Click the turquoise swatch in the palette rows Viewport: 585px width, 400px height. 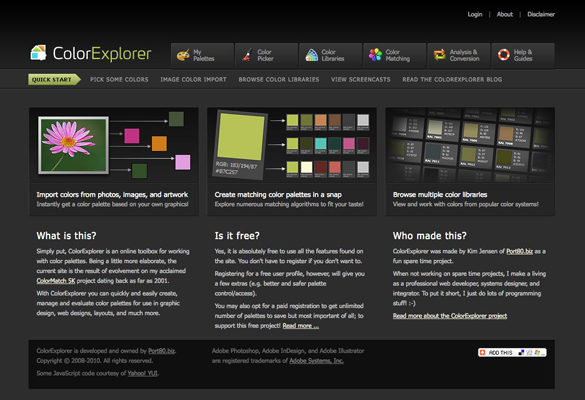(x=320, y=144)
